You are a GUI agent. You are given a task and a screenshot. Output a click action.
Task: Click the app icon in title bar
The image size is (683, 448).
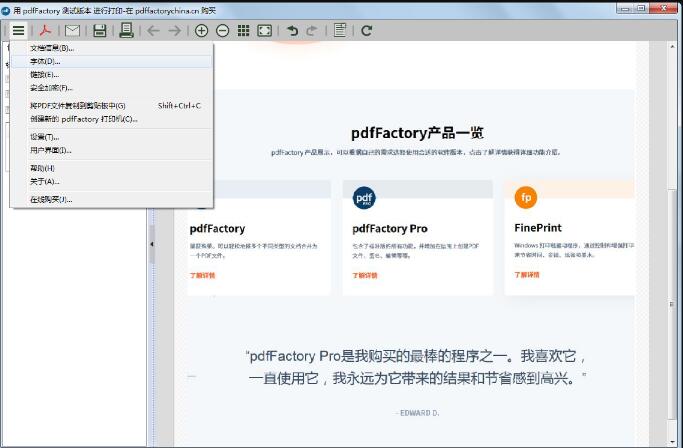[6, 10]
